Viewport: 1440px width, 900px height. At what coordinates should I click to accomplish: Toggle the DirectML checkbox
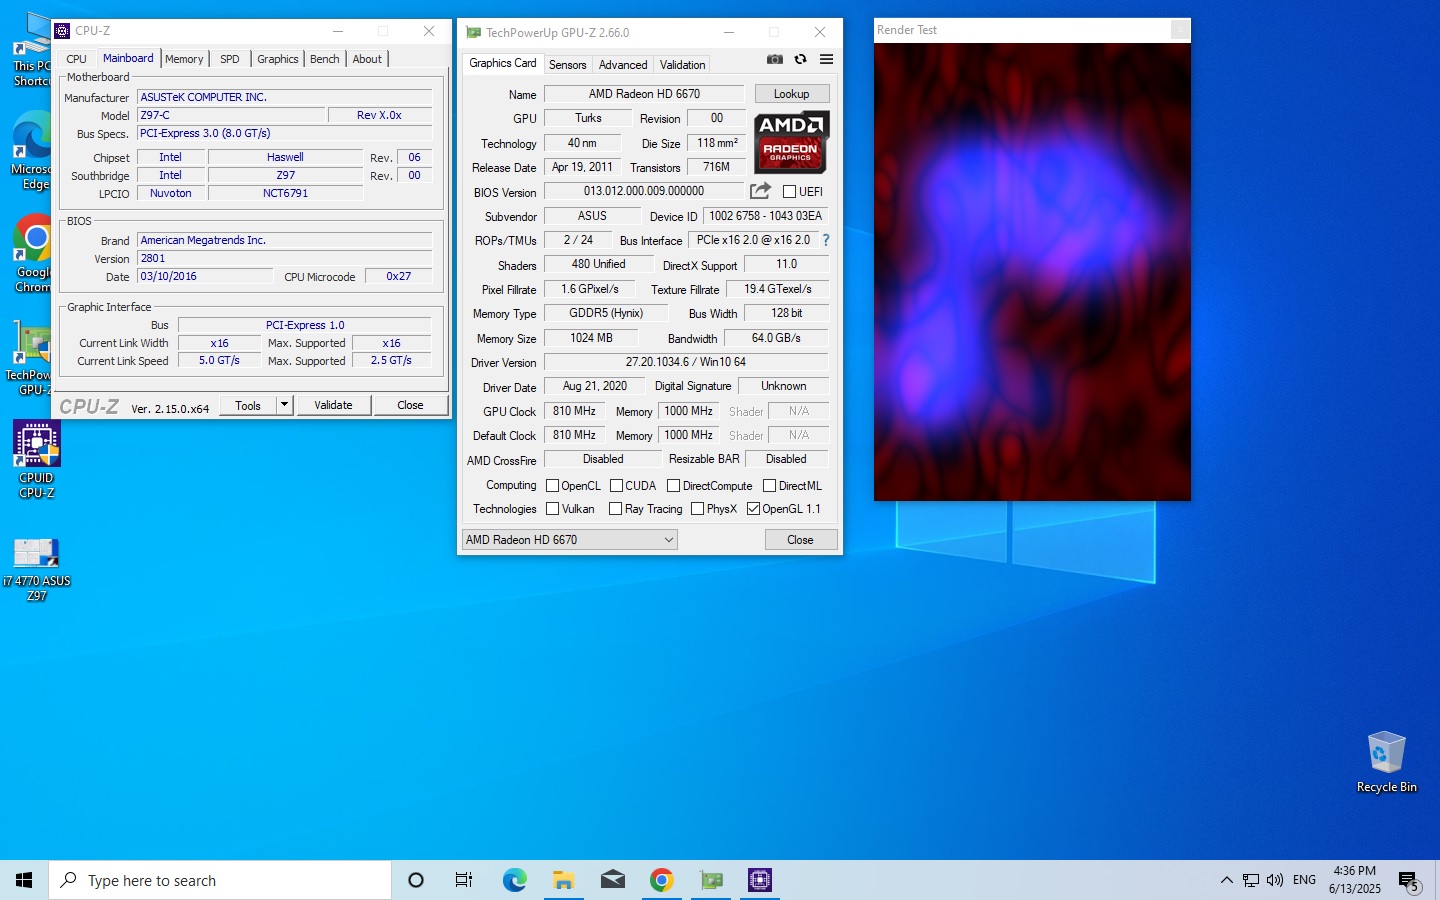tap(769, 486)
